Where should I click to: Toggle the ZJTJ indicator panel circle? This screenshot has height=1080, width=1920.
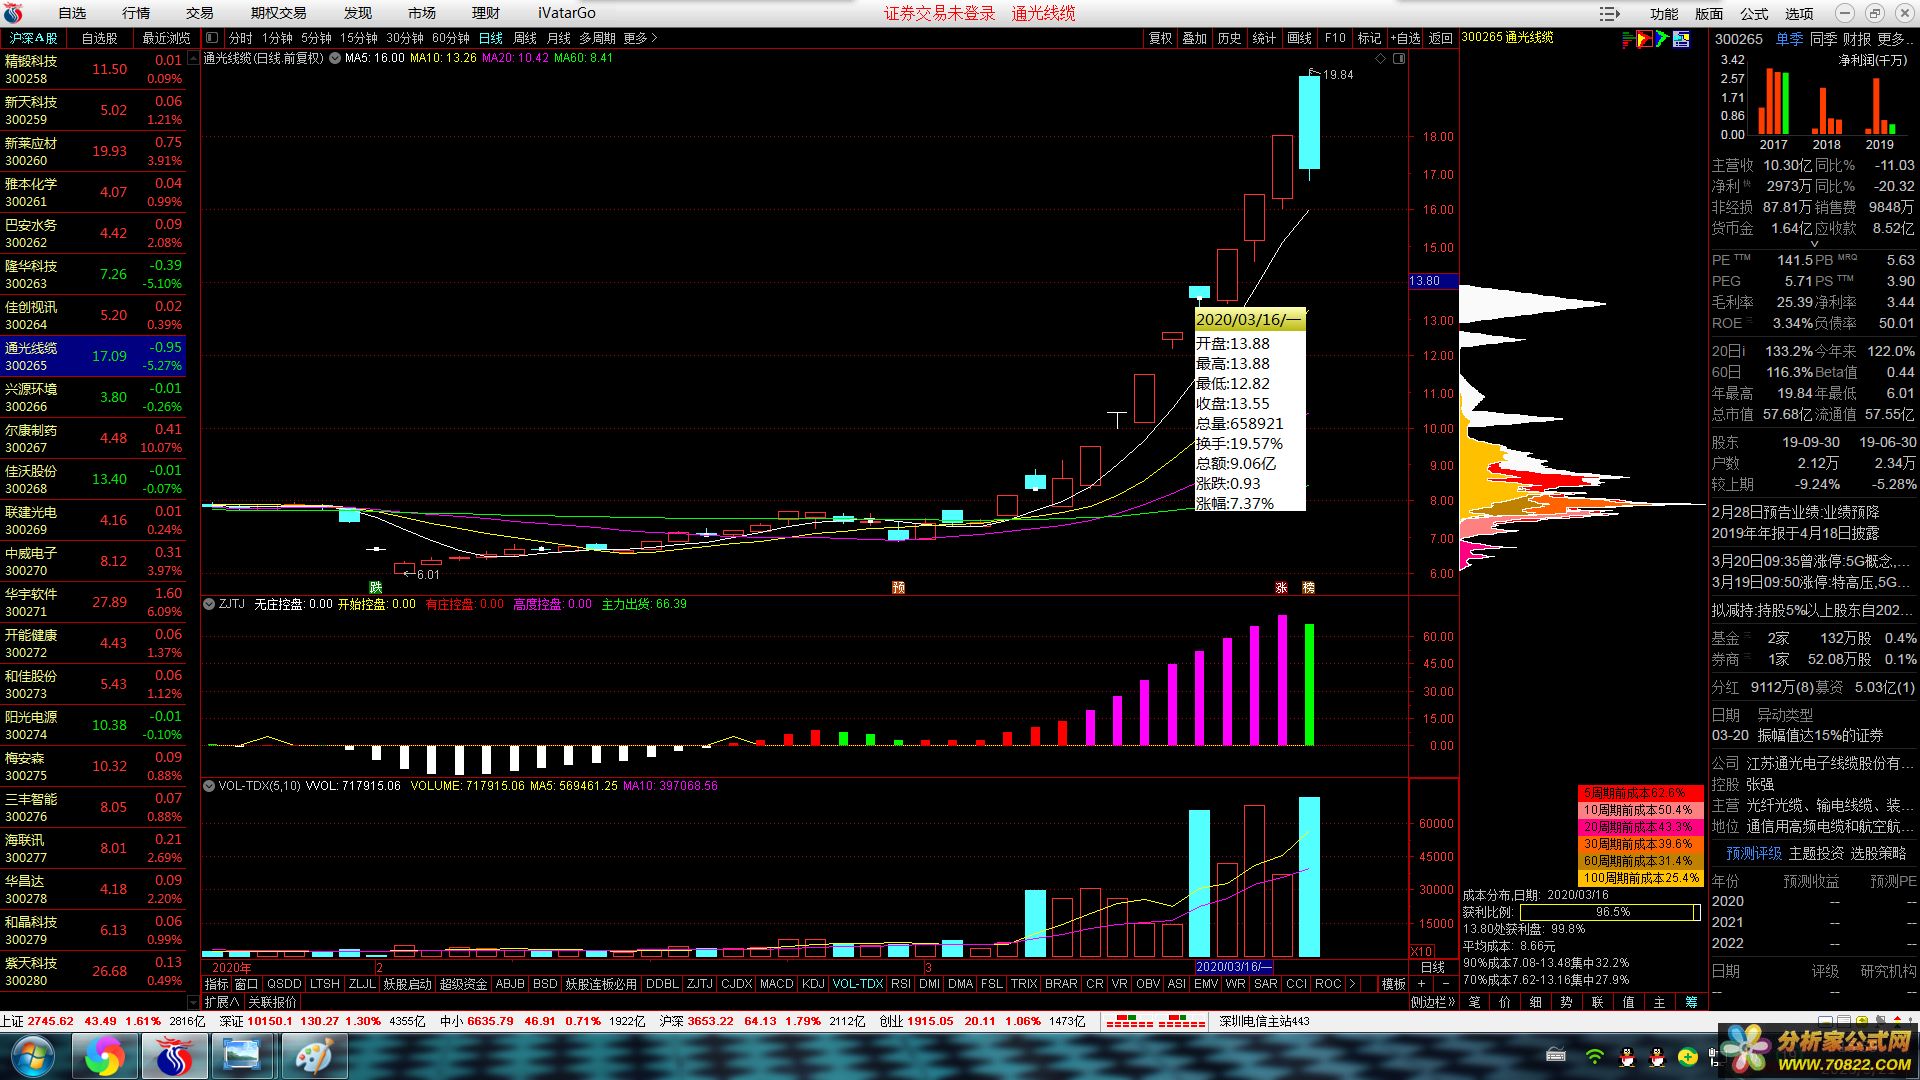pyautogui.click(x=209, y=604)
